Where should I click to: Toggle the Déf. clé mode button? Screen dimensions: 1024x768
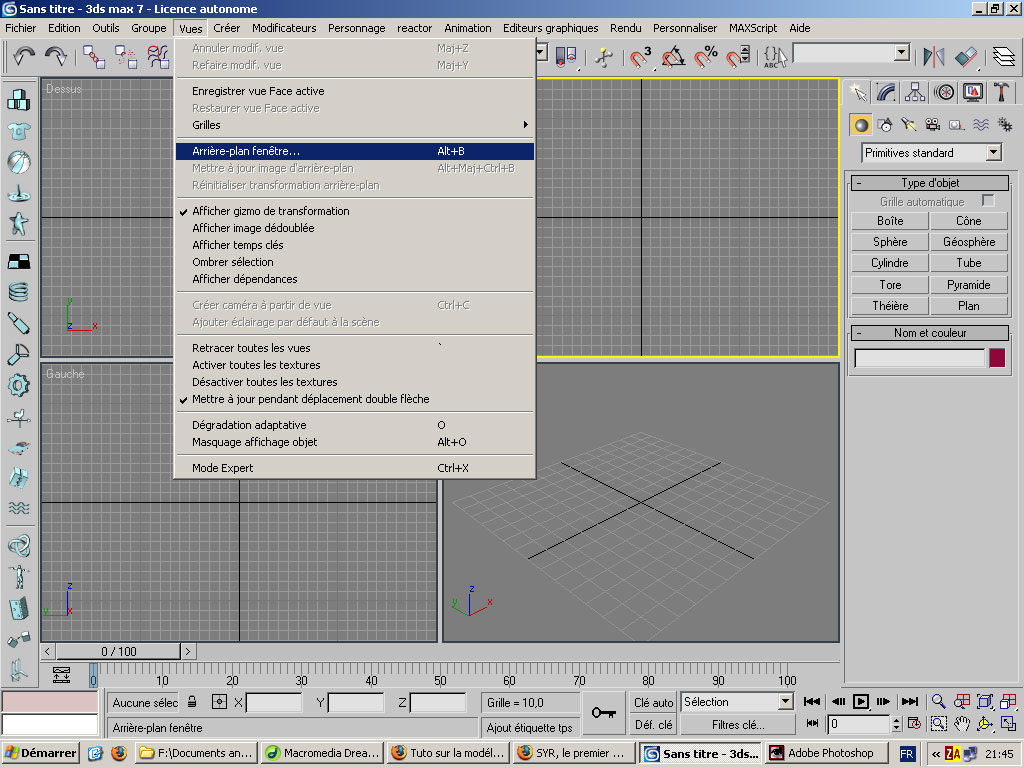pyautogui.click(x=653, y=725)
